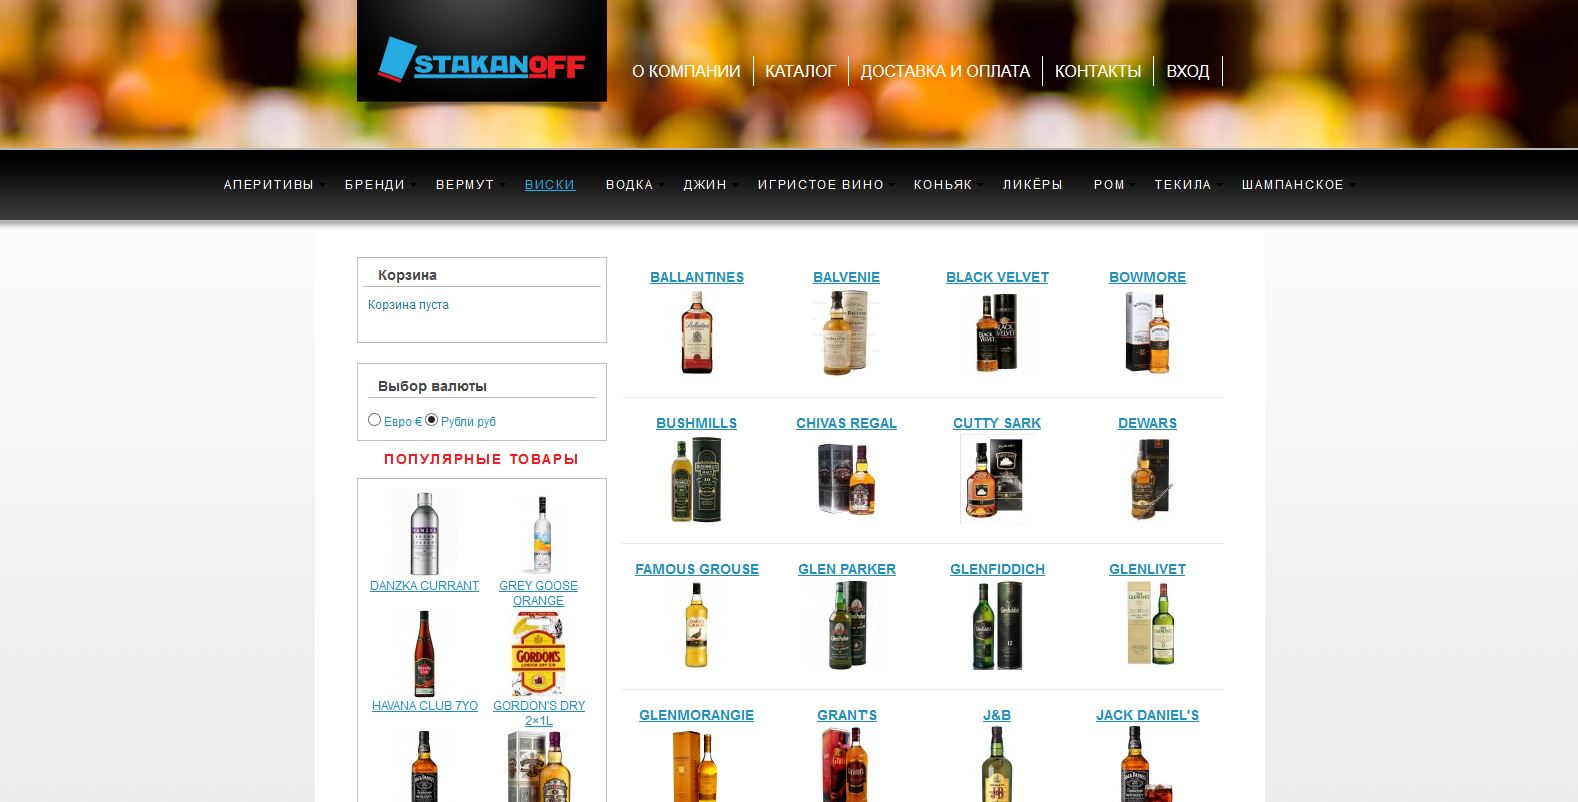Follow the BOWMORE text link

pyautogui.click(x=1147, y=277)
